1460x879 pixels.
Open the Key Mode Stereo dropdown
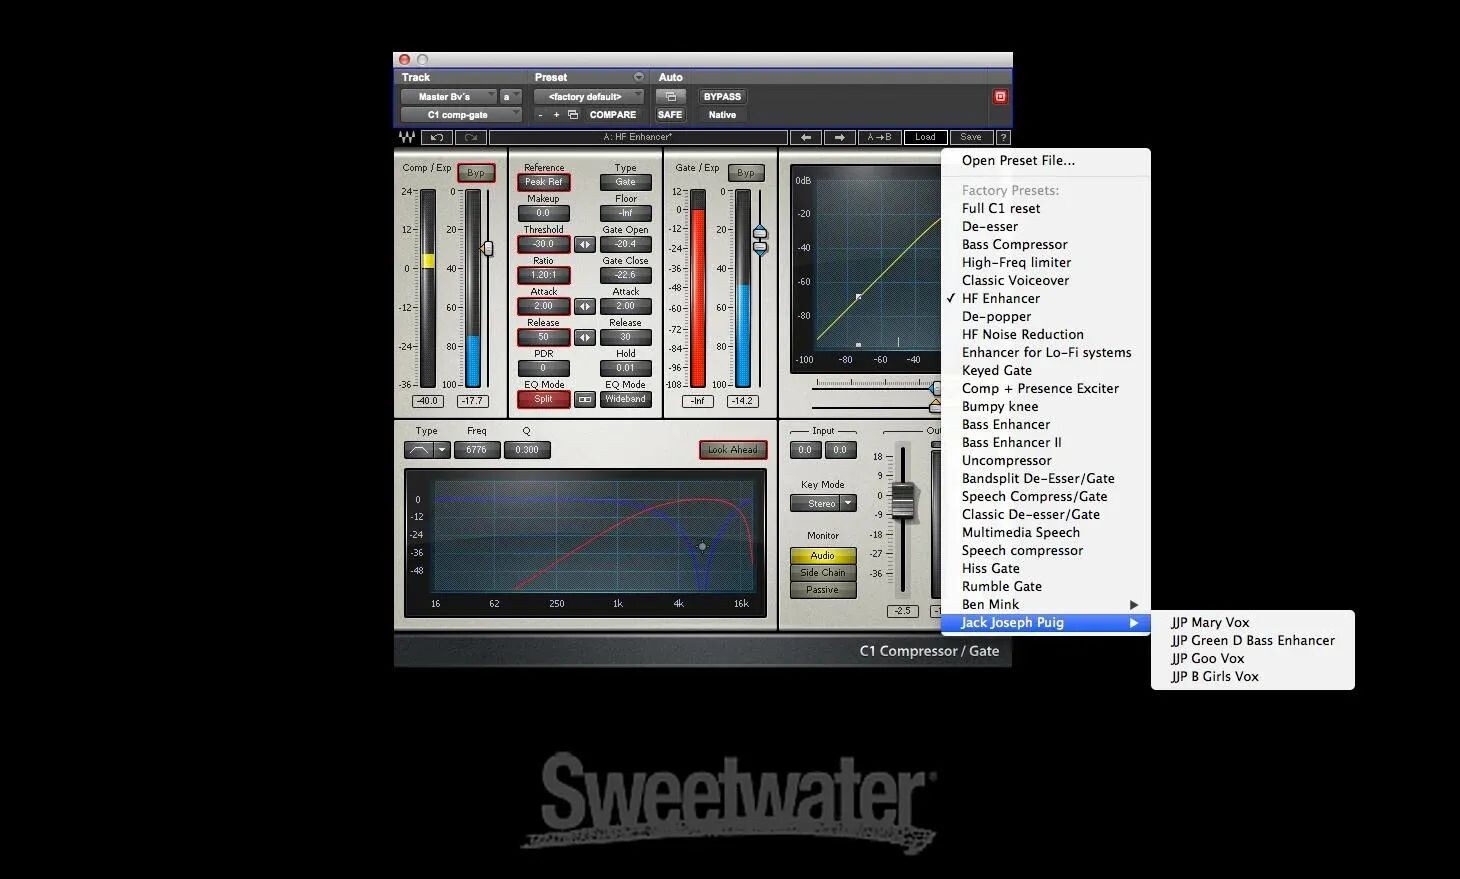pos(823,503)
